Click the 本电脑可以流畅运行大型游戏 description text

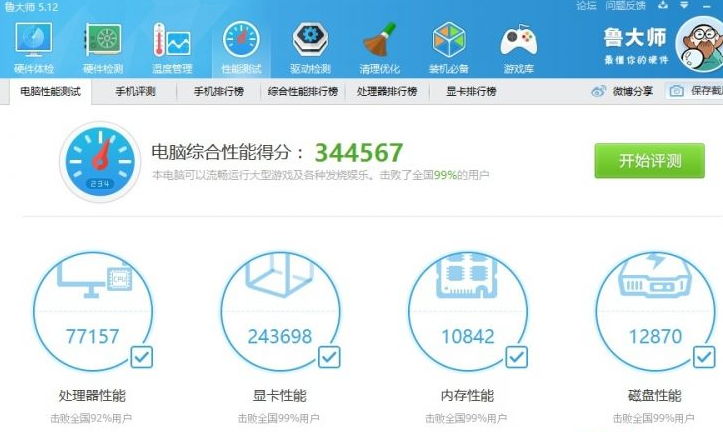point(320,175)
